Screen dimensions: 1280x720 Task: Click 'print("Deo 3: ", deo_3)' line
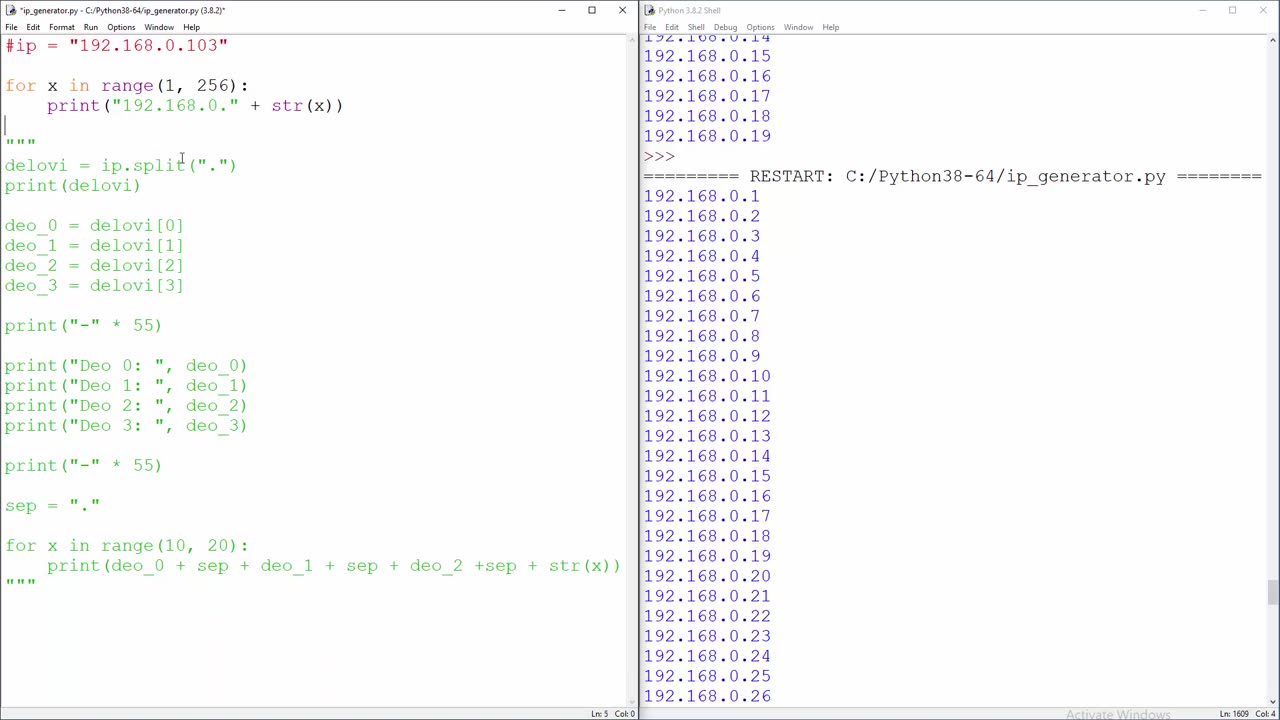126,426
